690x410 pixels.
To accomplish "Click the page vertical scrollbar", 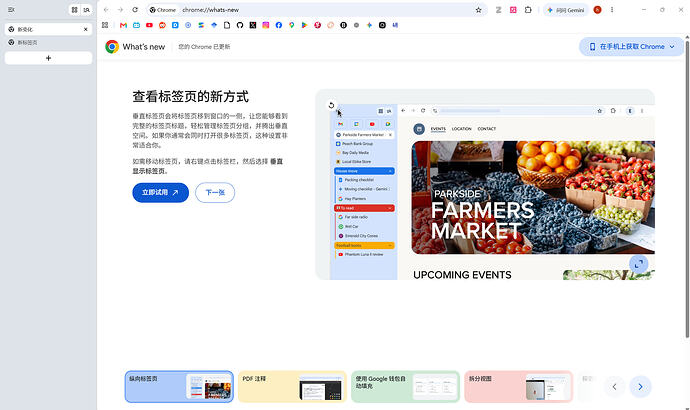I will pyautogui.click(x=687, y=189).
